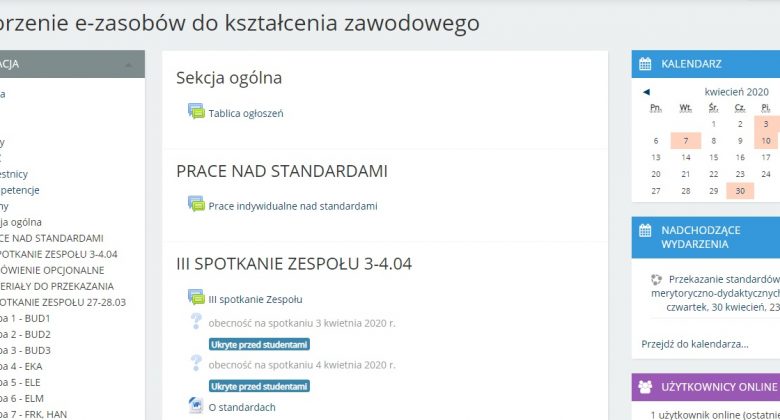This screenshot has height=420, width=780.
Task: Open Tablica ogłoszeń forum icon
Action: (x=196, y=112)
